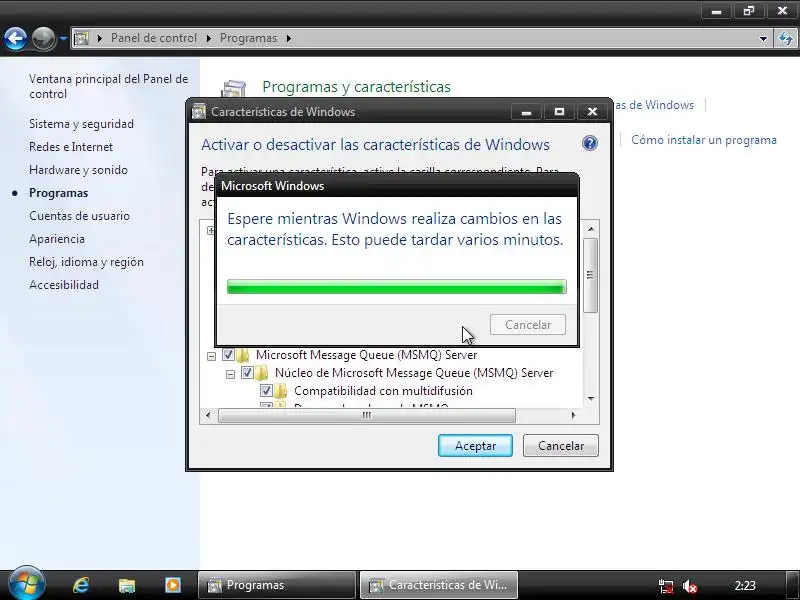
Task: Click Show desktop strip at taskbar end
Action: tap(792, 585)
